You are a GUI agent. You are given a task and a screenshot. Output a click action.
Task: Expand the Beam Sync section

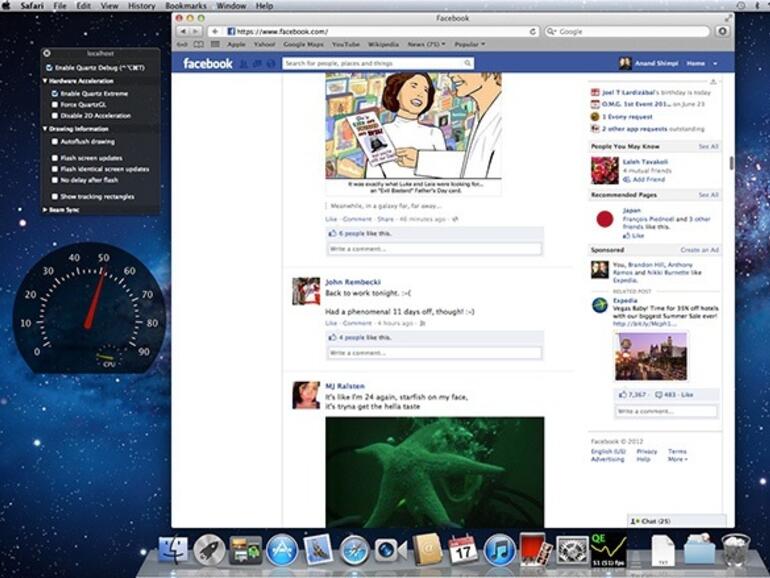click(x=45, y=210)
